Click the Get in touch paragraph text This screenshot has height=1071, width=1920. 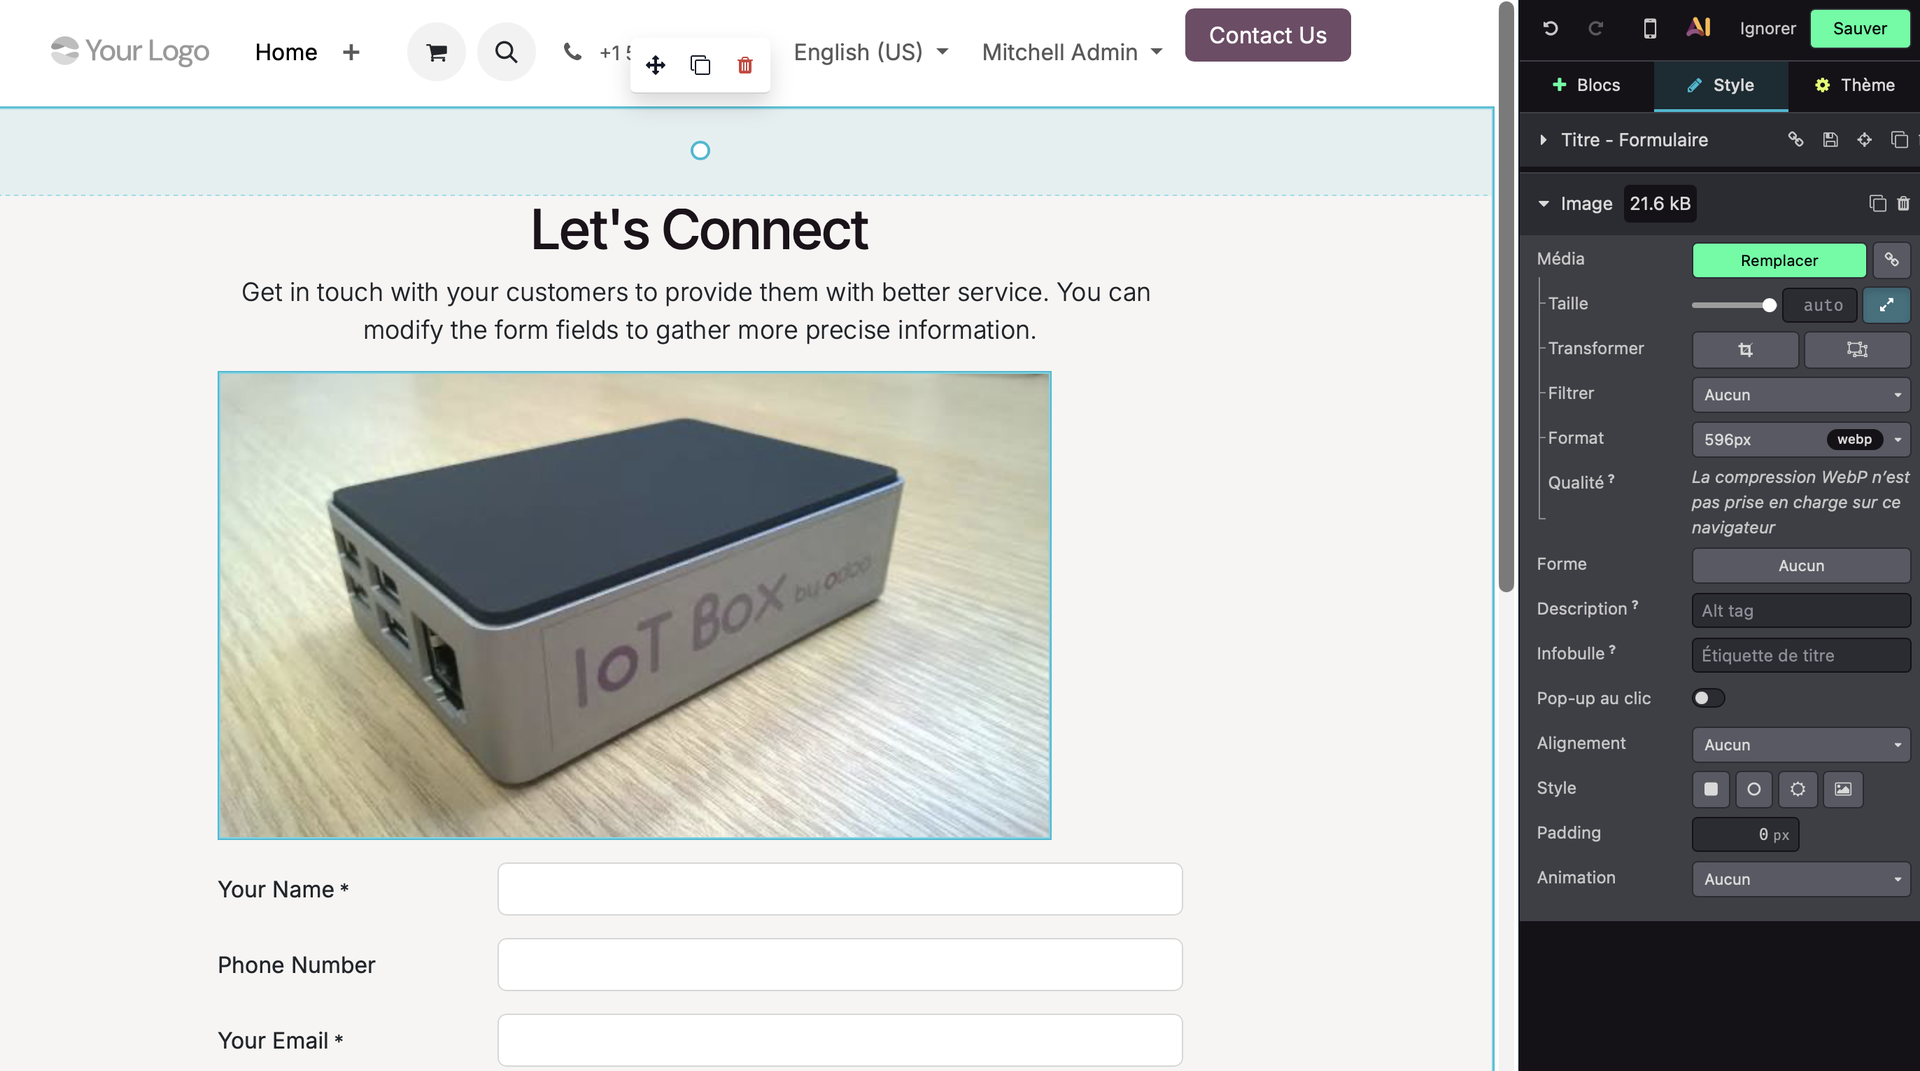pyautogui.click(x=696, y=311)
